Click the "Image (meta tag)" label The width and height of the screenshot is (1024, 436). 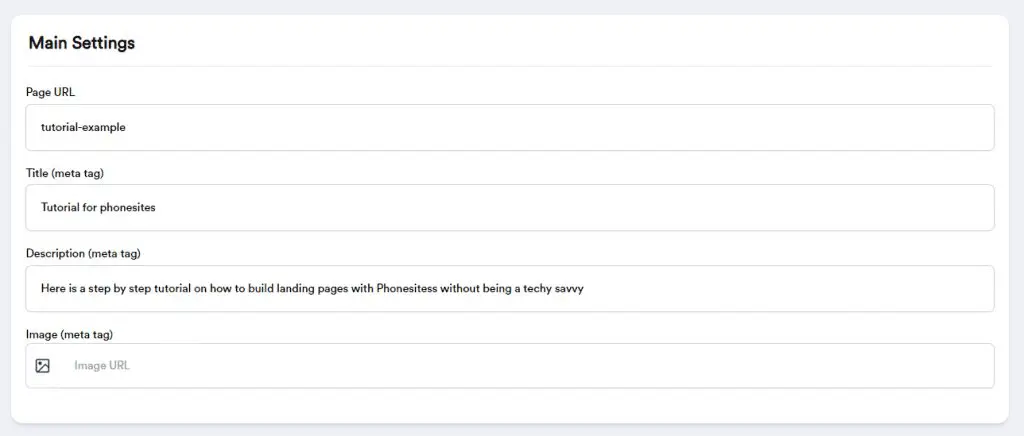pos(66,333)
